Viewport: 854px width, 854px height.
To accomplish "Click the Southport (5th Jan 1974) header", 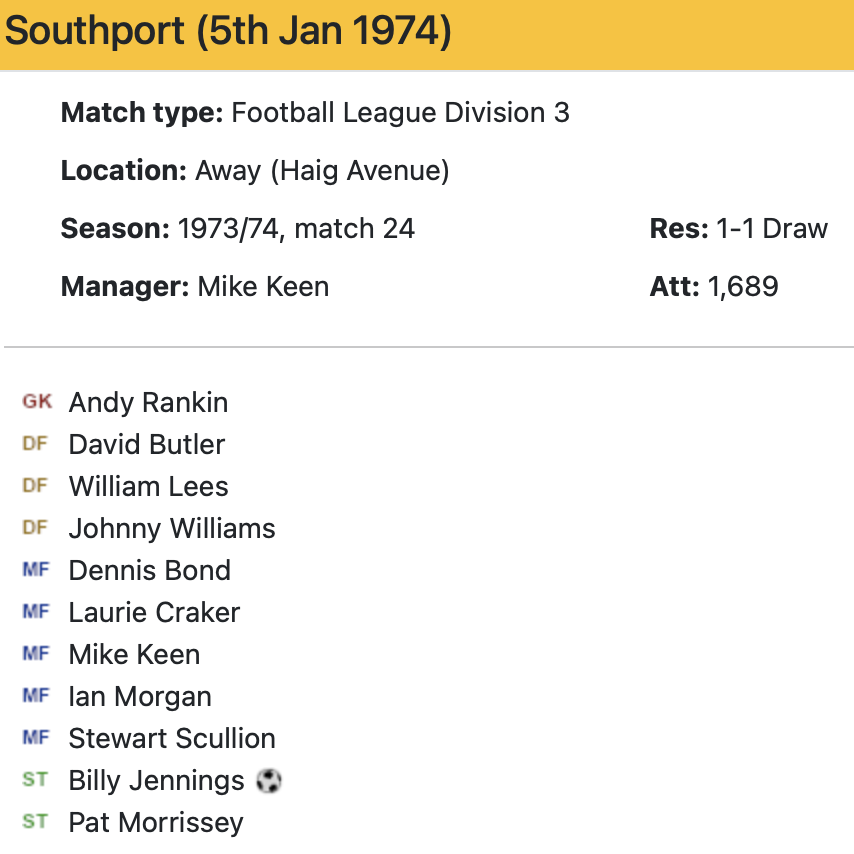I will 228,32.
